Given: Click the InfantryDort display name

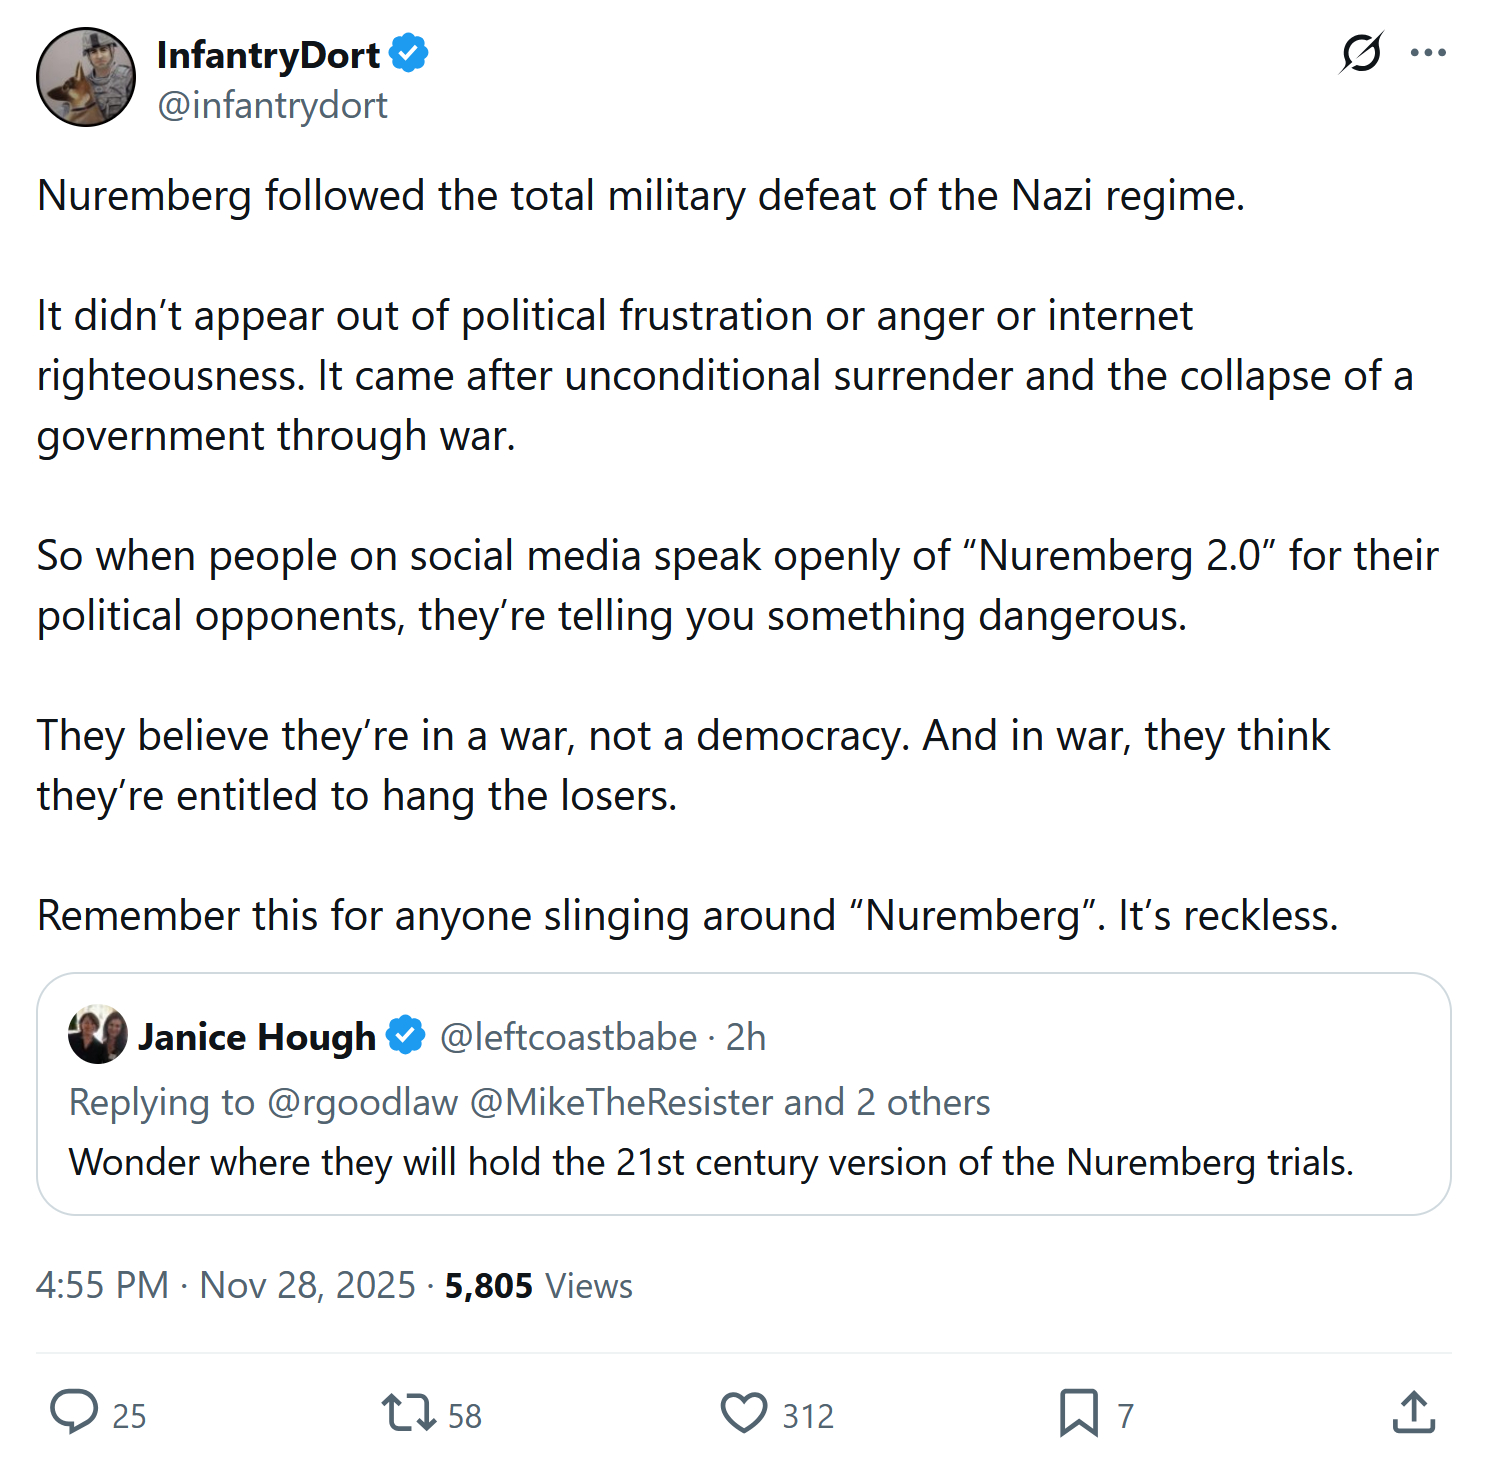Looking at the screenshot, I should (x=268, y=55).
